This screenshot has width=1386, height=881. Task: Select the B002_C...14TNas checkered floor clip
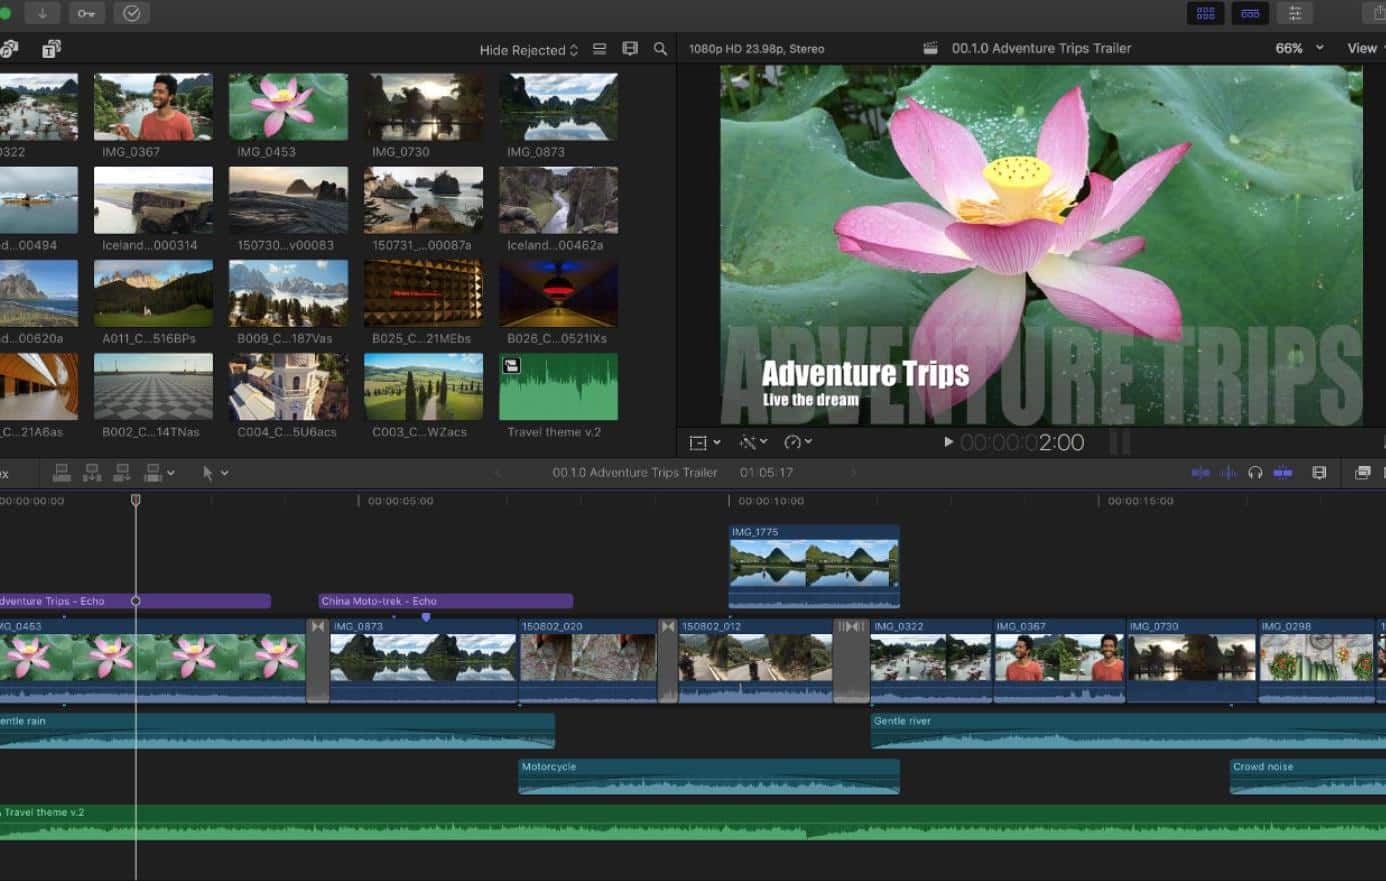153,387
